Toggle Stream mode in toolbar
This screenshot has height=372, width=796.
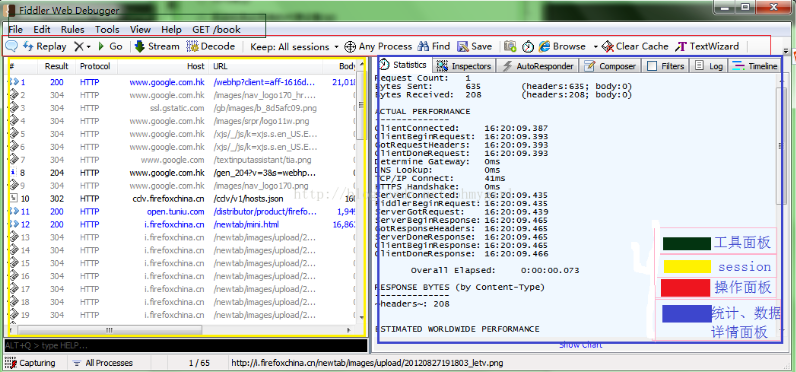(x=157, y=46)
